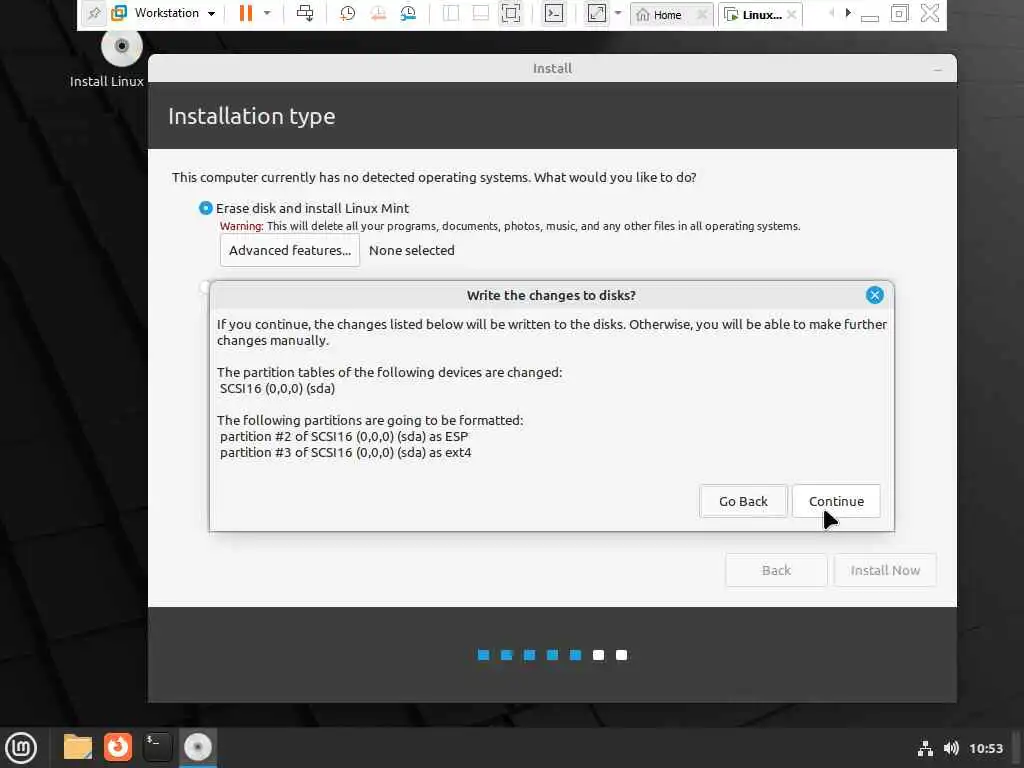The height and width of the screenshot is (768, 1024).
Task: Click the red "Warning:" text
Action: [x=242, y=226]
